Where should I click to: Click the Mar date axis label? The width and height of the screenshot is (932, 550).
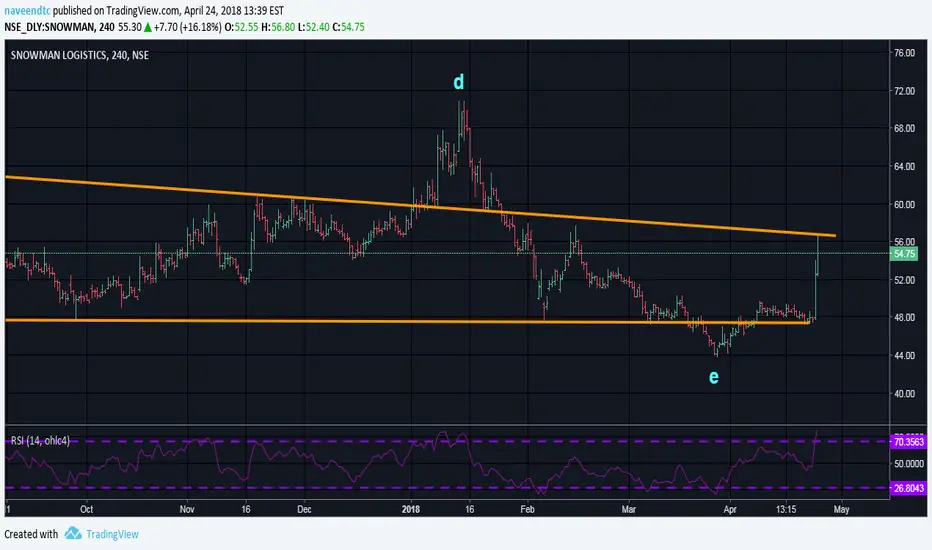click(629, 510)
